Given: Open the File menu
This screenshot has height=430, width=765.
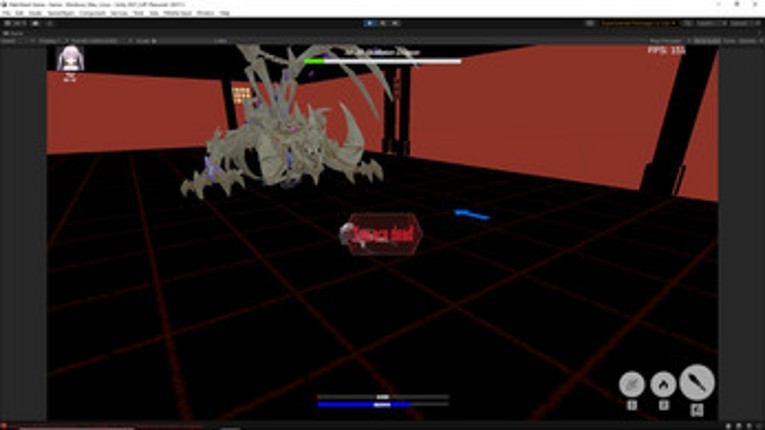Looking at the screenshot, I should (x=6, y=13).
